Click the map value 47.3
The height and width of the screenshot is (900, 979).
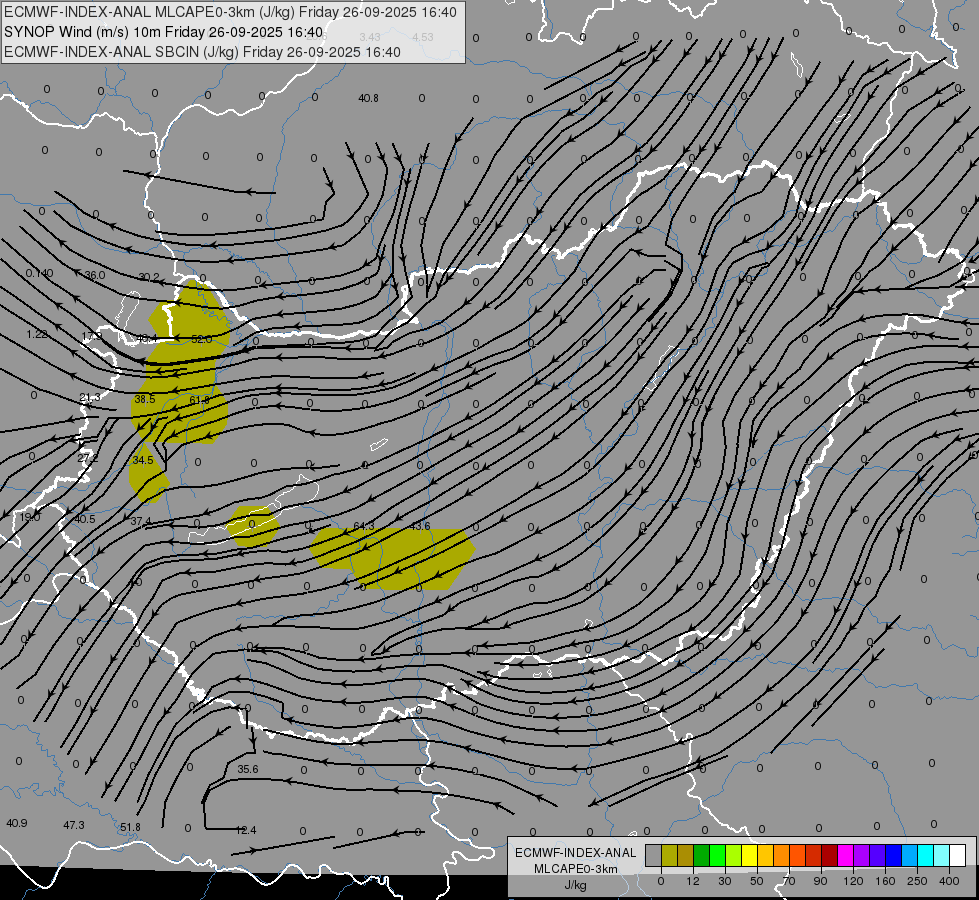click(74, 826)
